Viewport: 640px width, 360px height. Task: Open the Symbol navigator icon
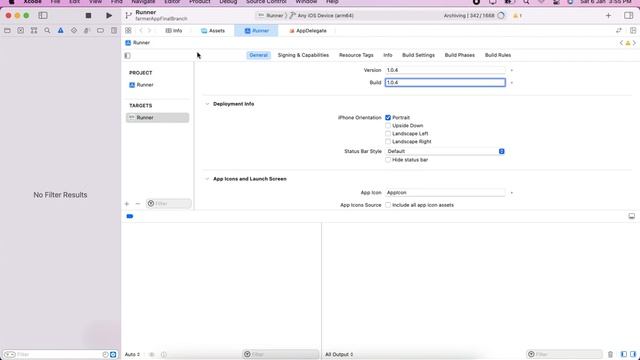point(34,31)
